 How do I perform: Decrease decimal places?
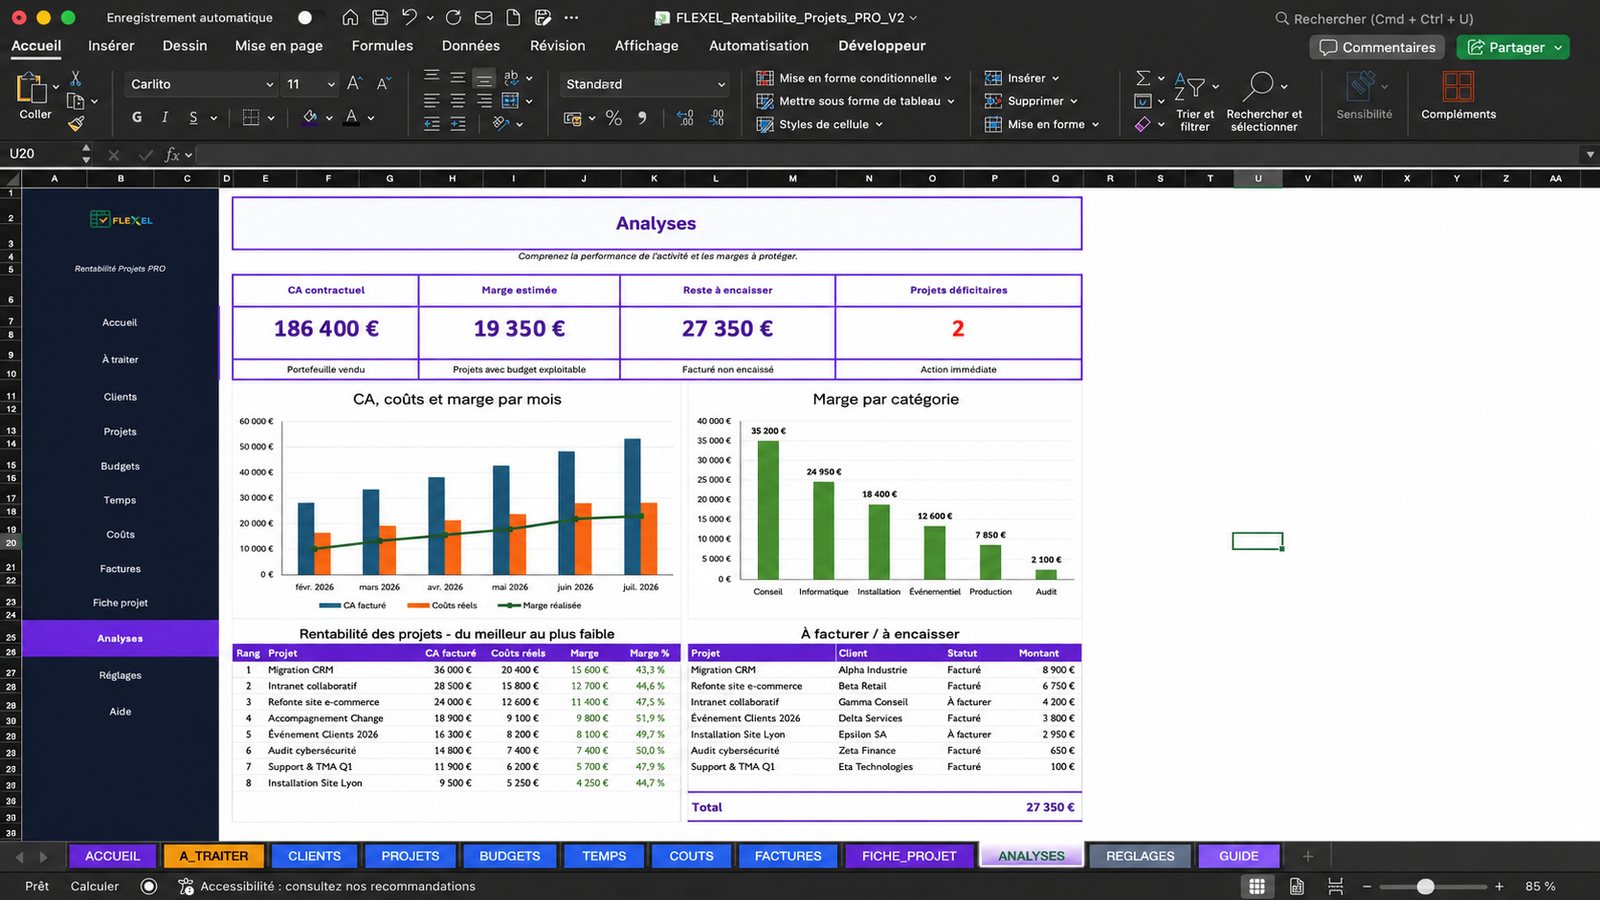(x=717, y=118)
